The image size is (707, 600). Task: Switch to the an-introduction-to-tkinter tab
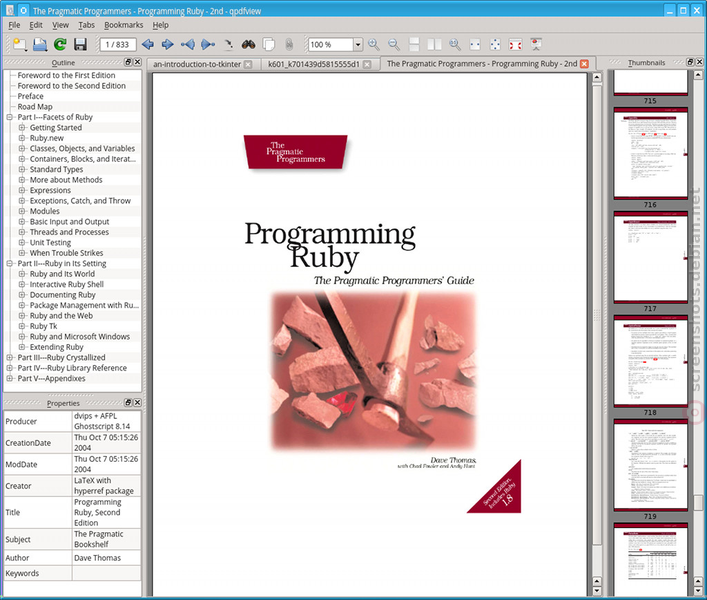pos(197,64)
